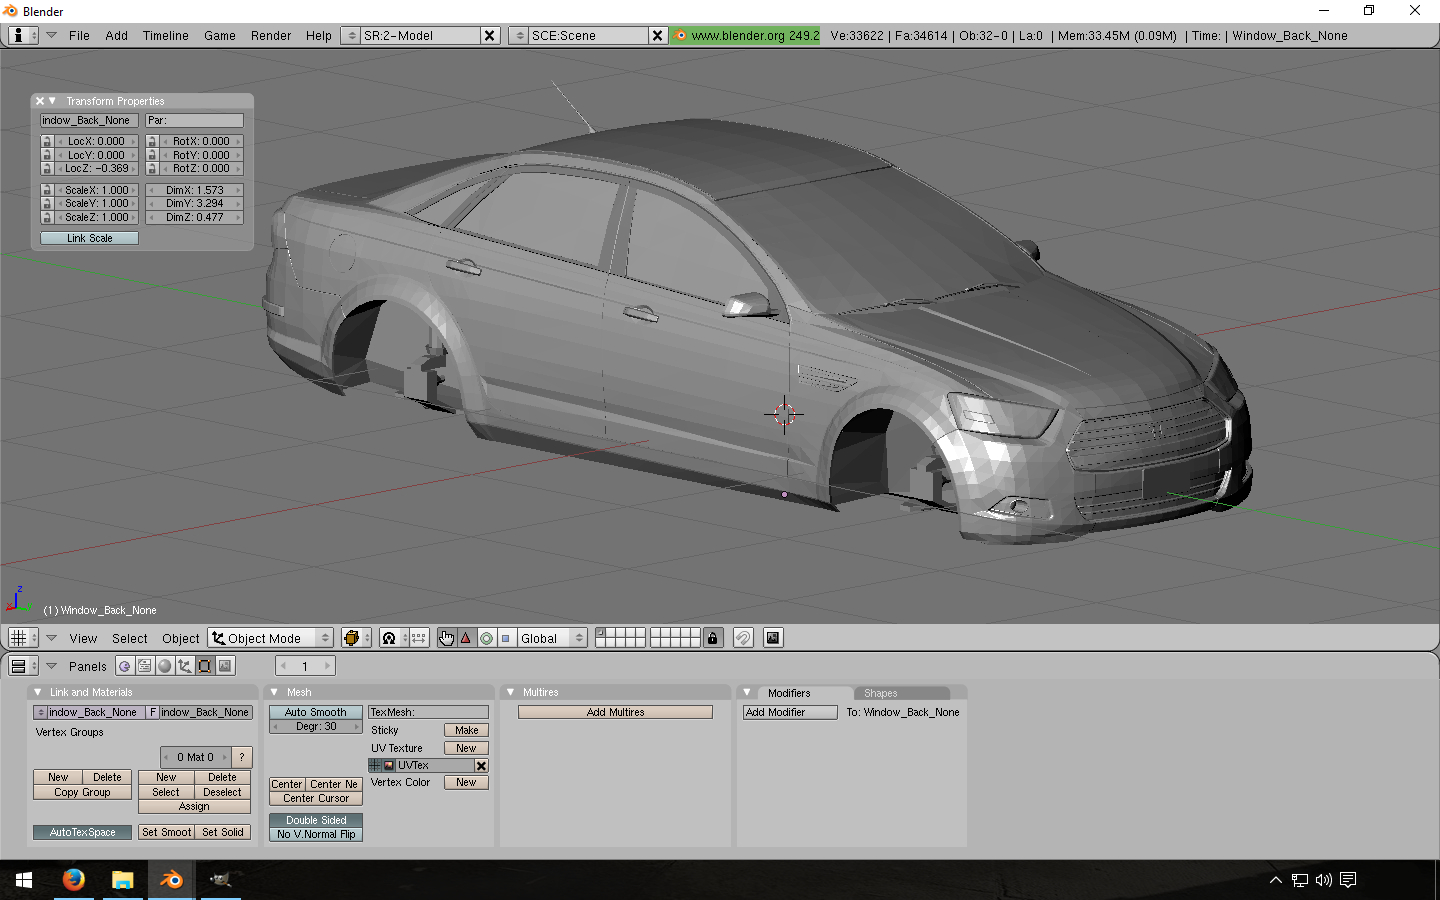Click the Buttons window type icon
The height and width of the screenshot is (900, 1440).
coord(22,666)
